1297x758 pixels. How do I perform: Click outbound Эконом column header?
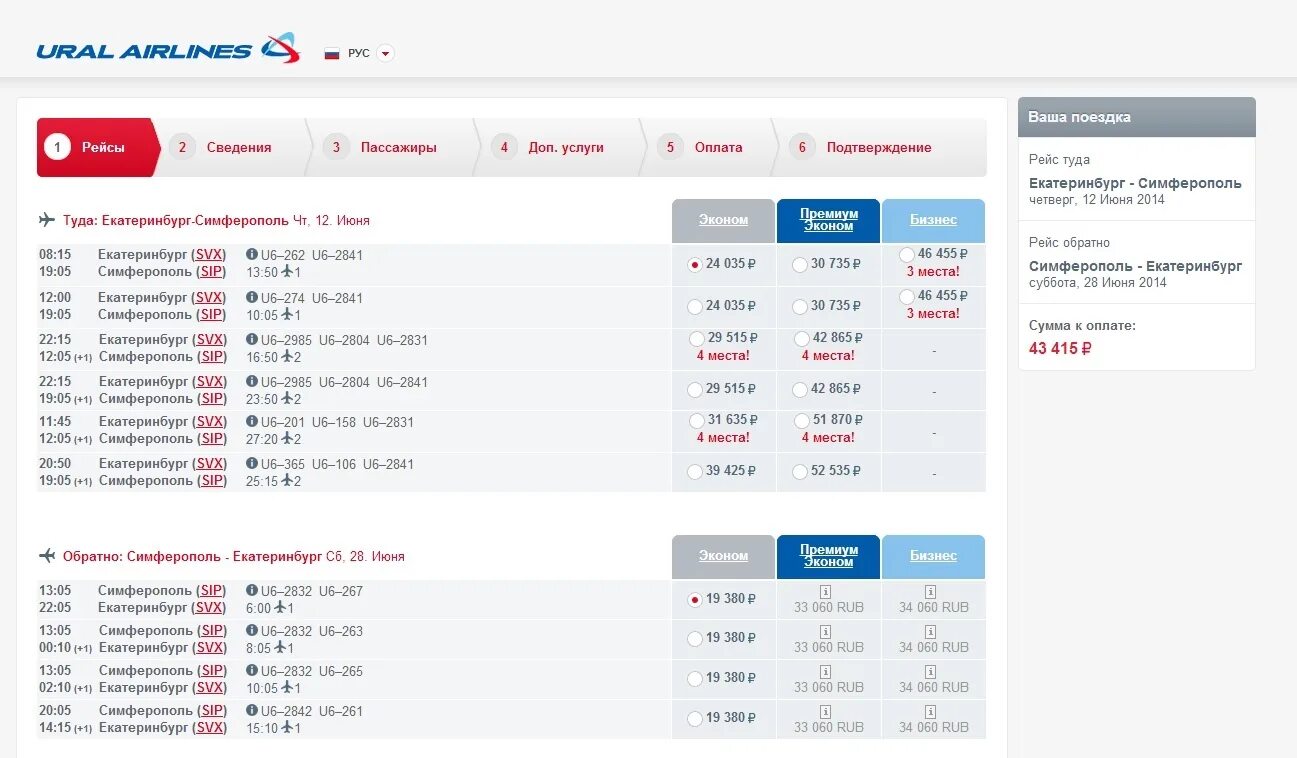pos(723,220)
